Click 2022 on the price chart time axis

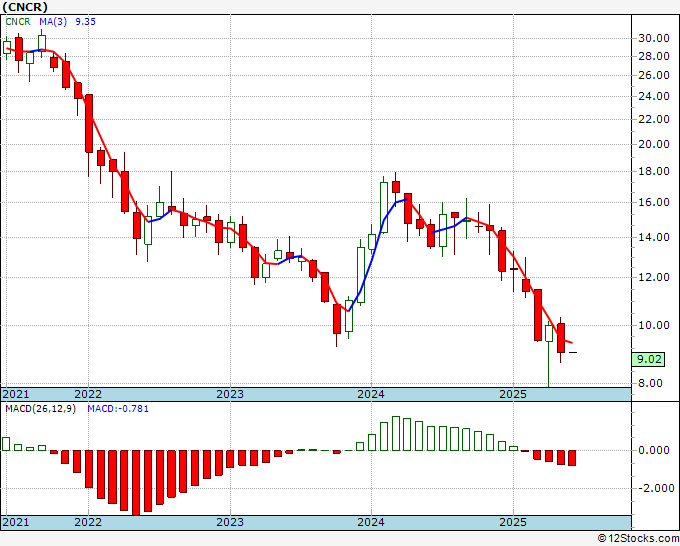(x=88, y=394)
